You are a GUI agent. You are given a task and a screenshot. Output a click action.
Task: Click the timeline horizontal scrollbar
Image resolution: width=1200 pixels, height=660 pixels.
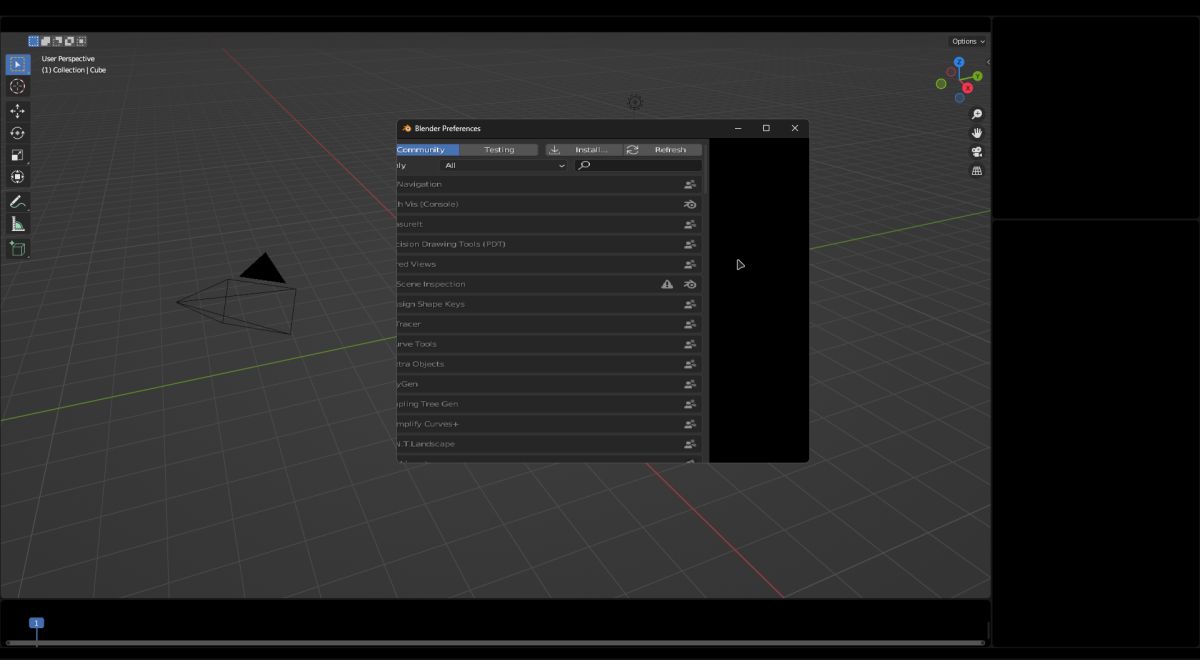pyautogui.click(x=495, y=642)
